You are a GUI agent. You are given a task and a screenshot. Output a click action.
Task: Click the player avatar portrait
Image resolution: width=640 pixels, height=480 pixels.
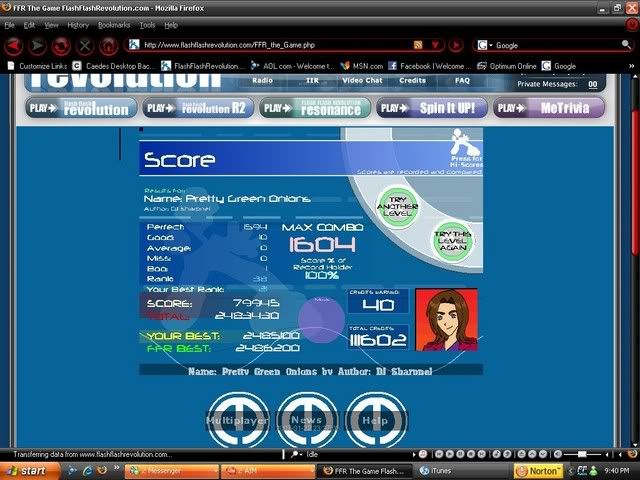446,320
